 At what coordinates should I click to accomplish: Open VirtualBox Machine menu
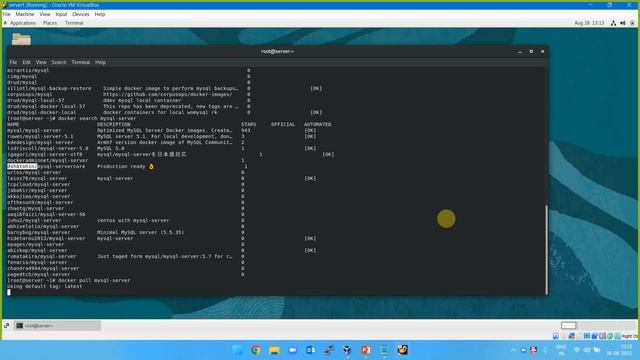25,14
